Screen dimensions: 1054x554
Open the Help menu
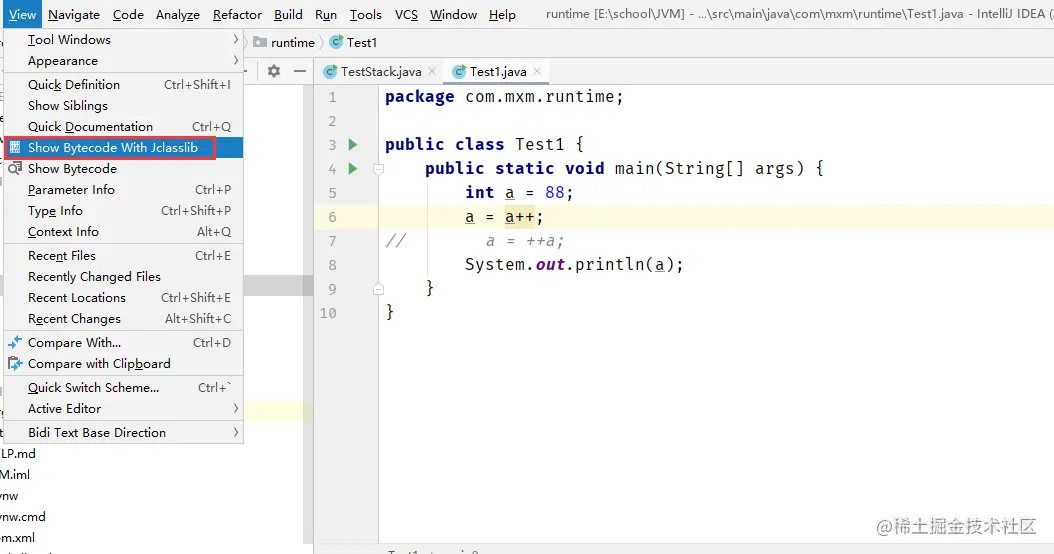coord(502,14)
